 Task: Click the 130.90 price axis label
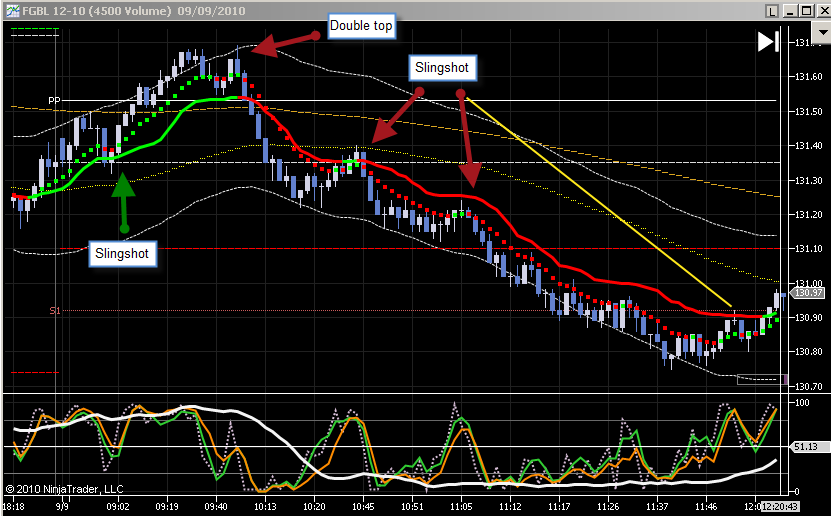point(809,317)
